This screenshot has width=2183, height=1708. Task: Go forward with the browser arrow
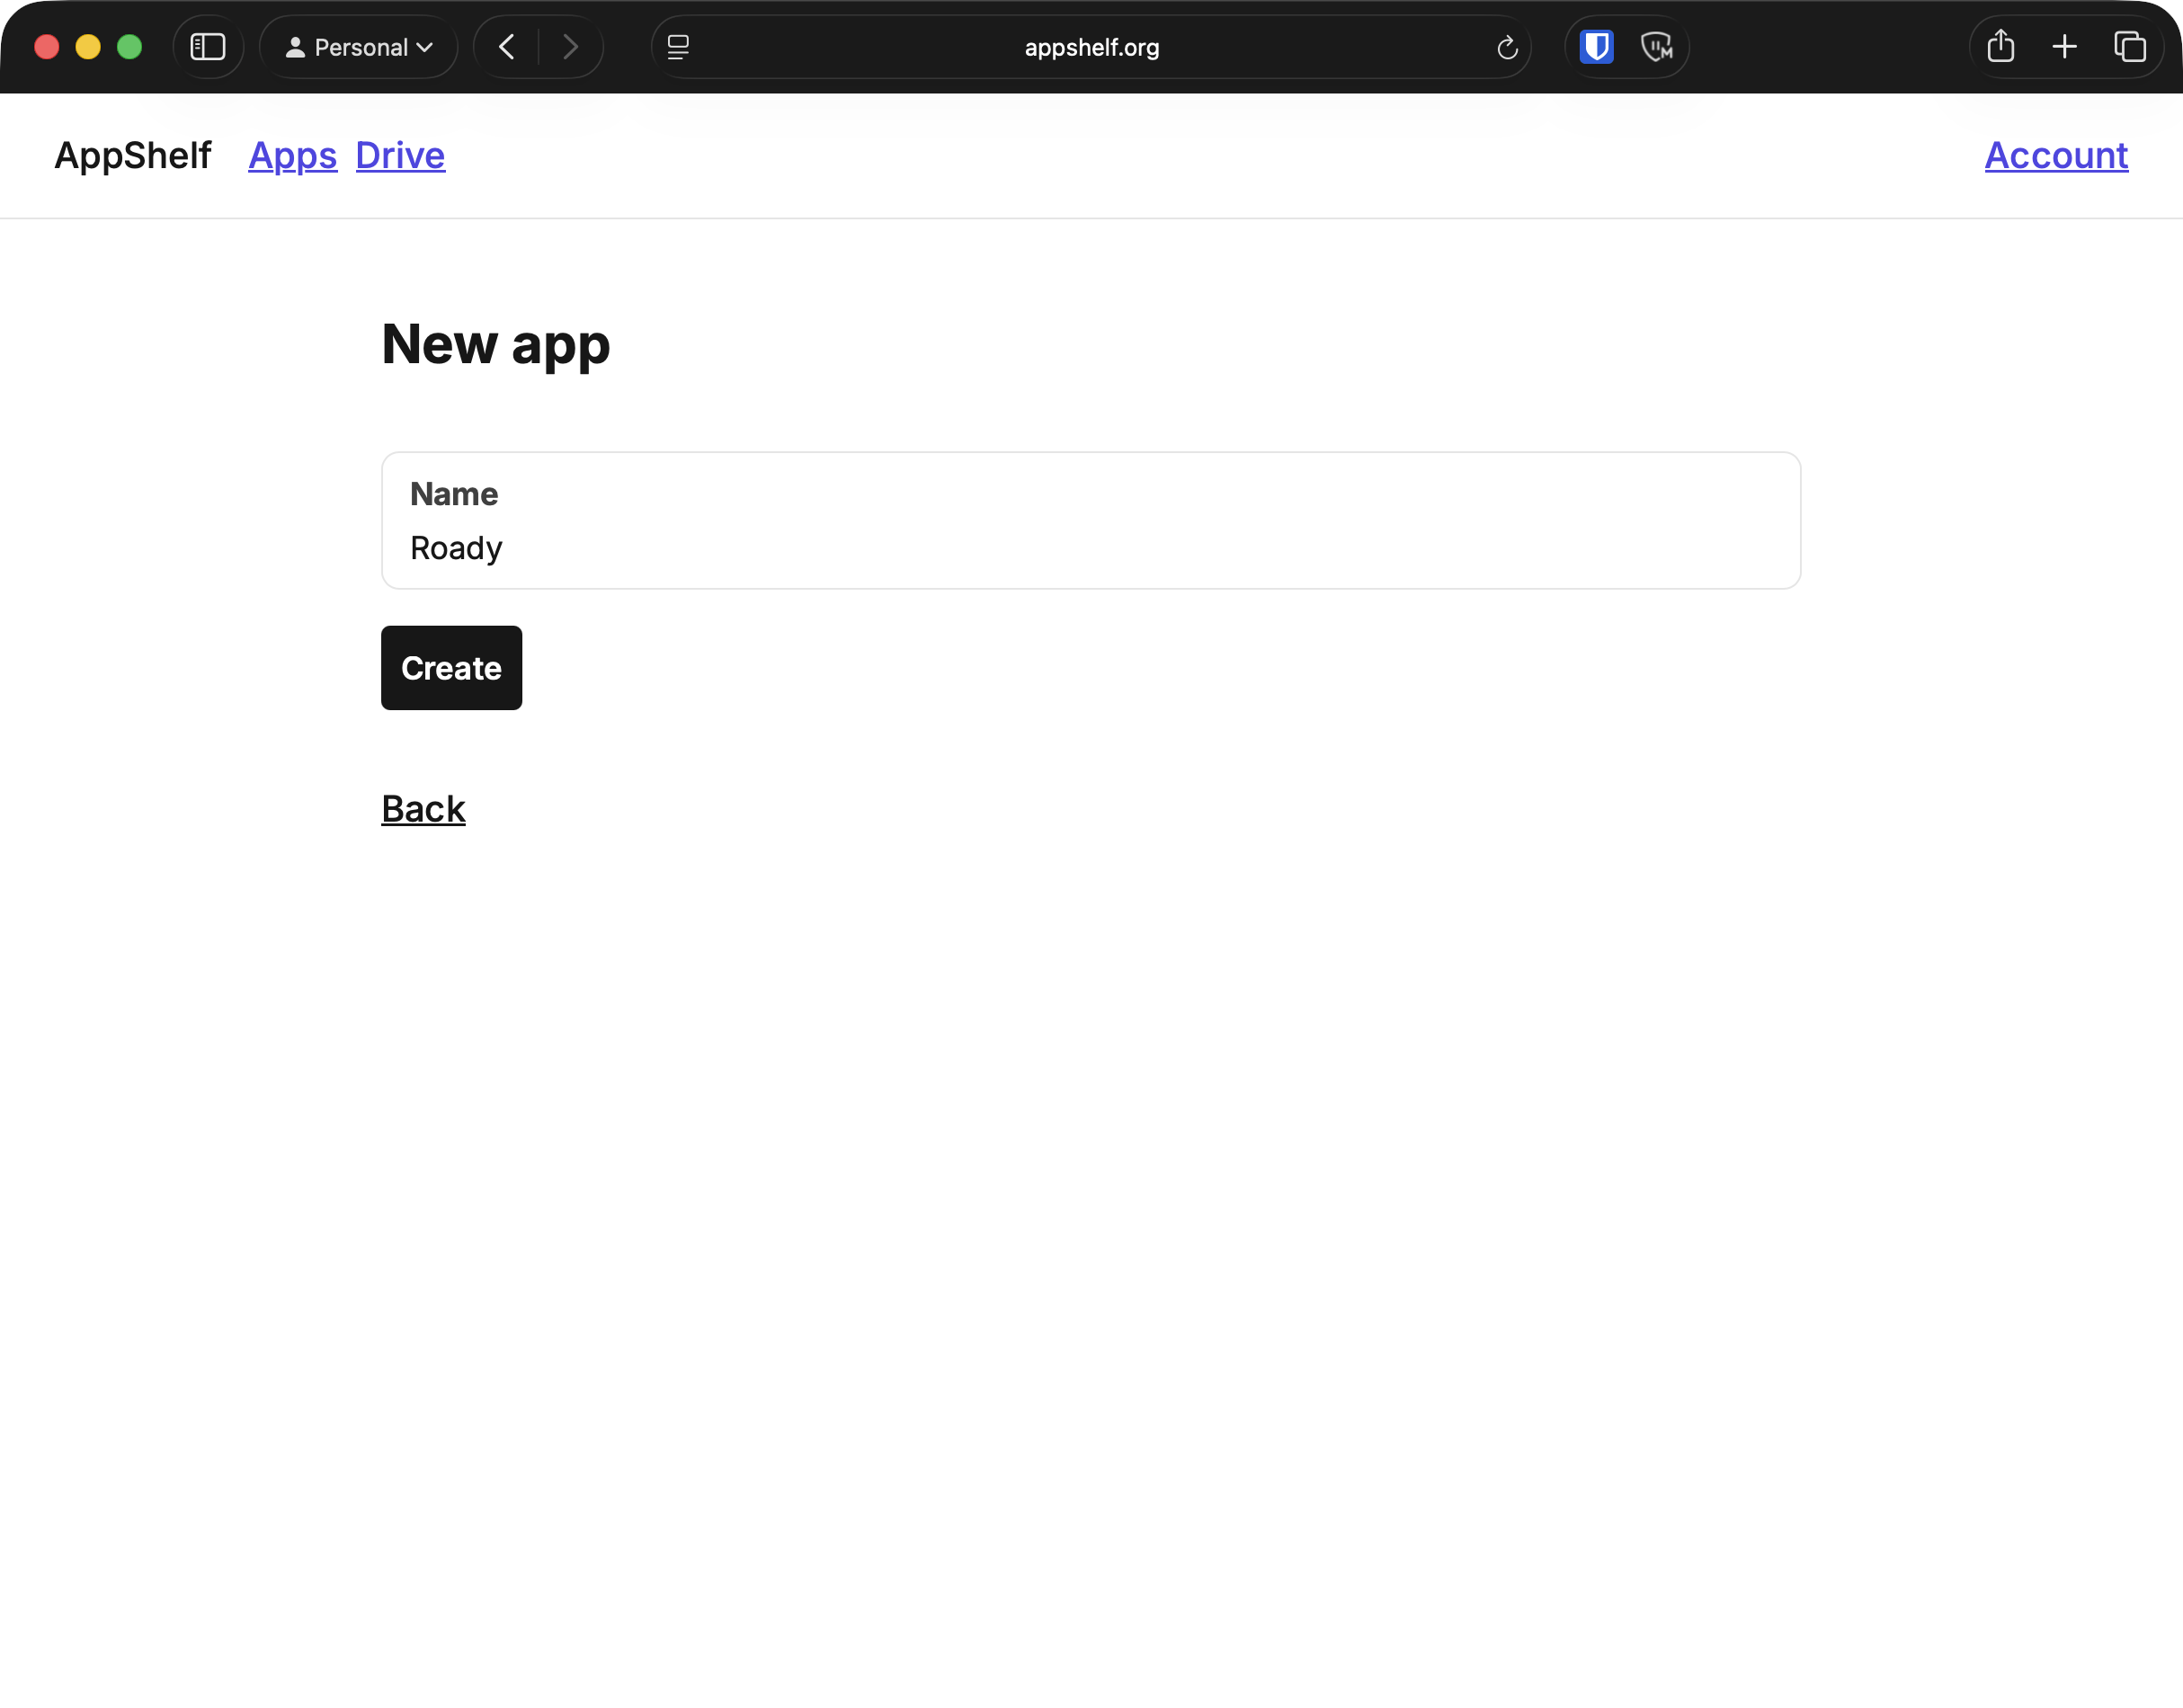click(570, 47)
